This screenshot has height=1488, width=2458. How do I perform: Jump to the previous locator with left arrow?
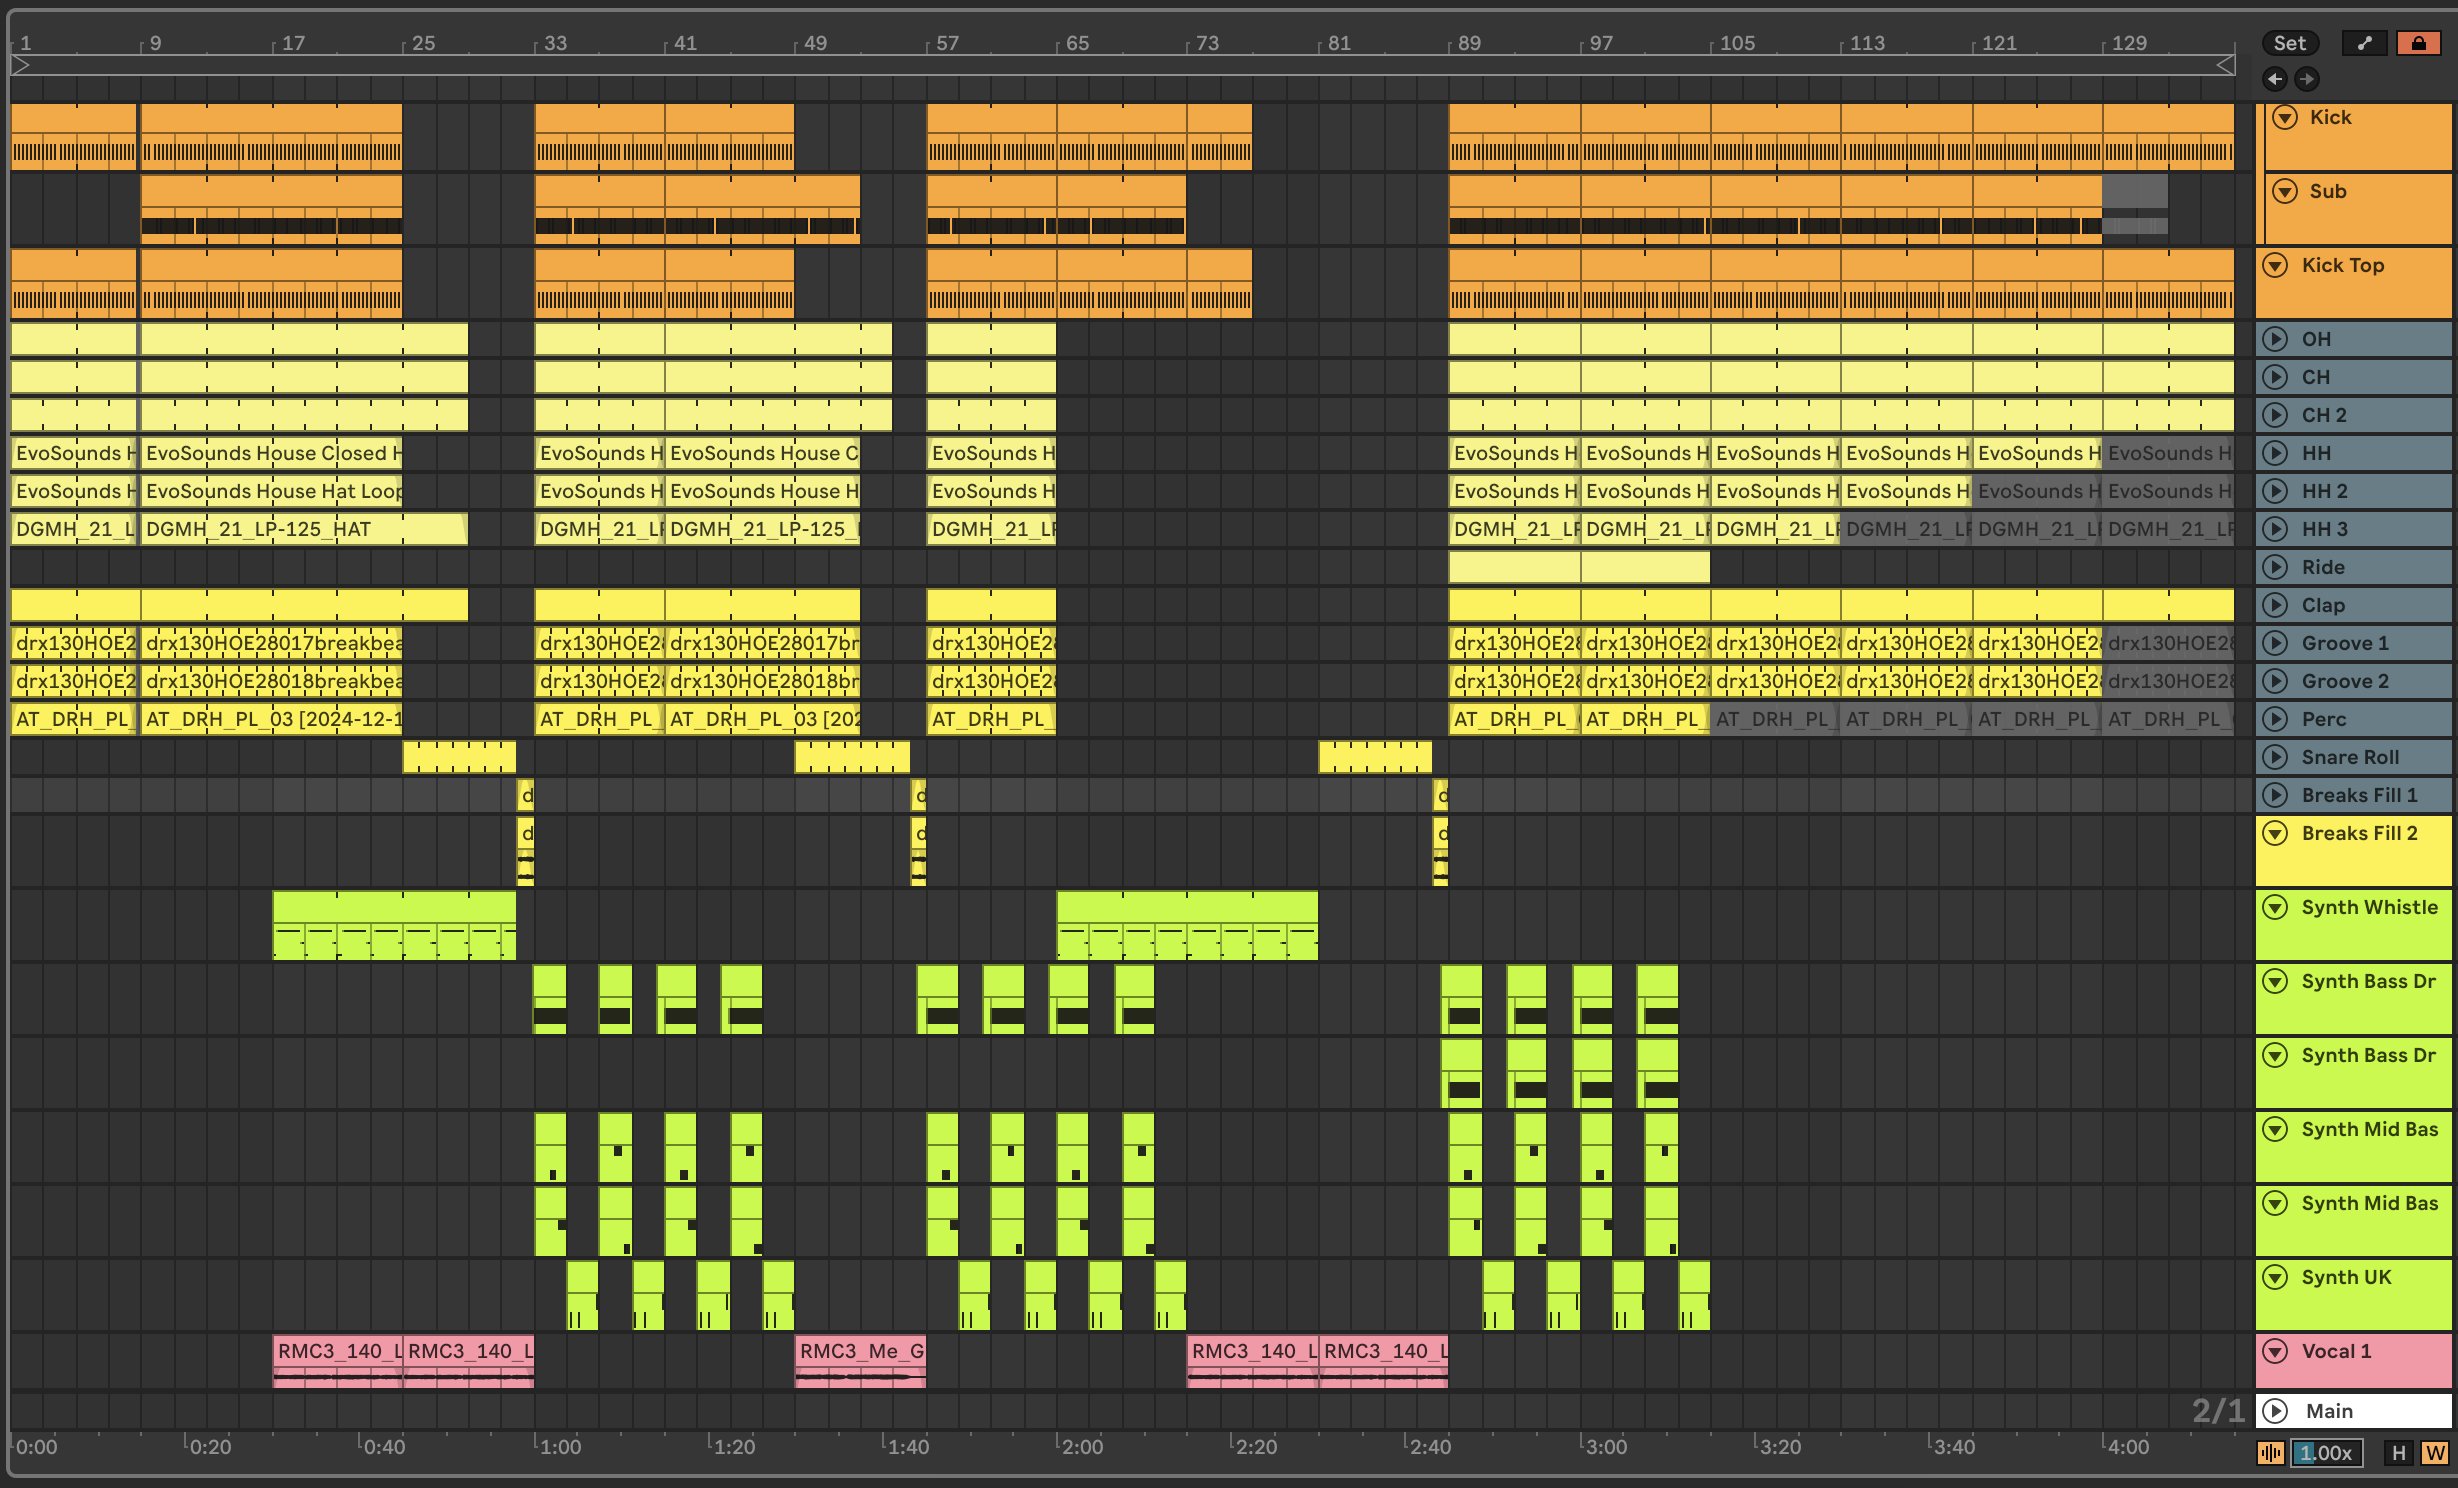[2275, 79]
